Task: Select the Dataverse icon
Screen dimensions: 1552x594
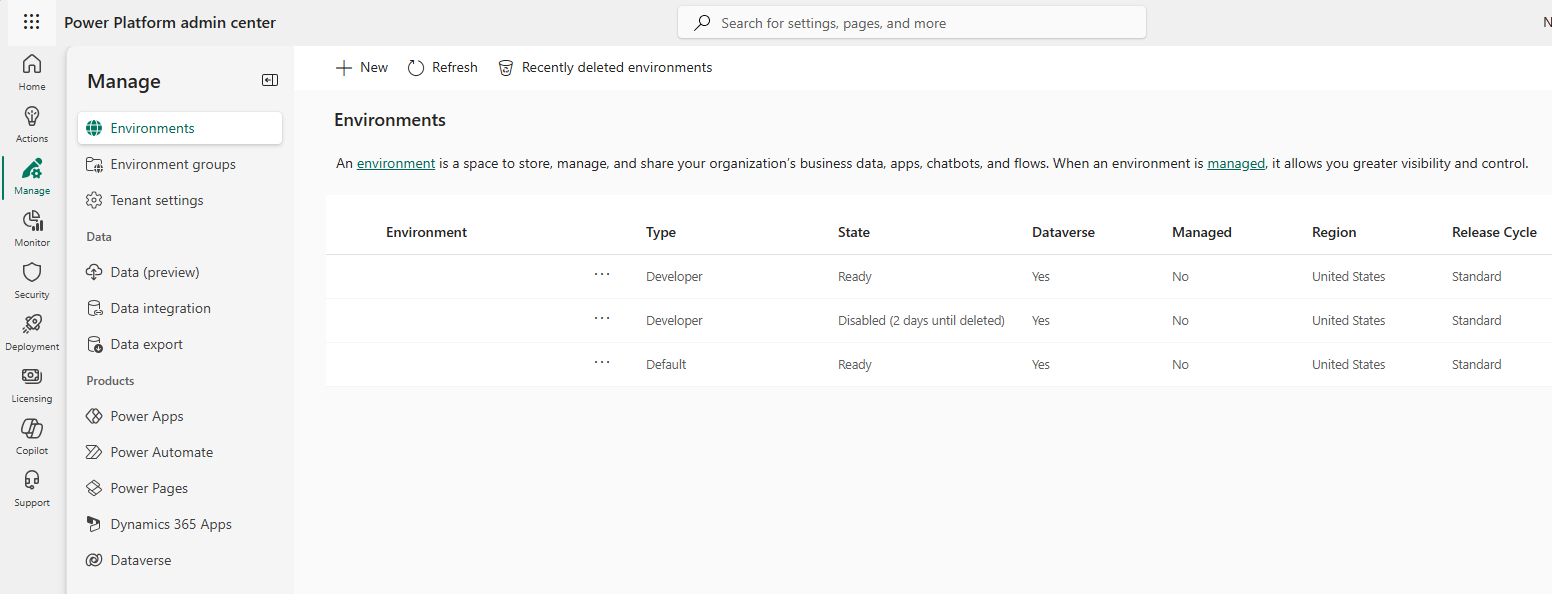Action: tap(94, 559)
